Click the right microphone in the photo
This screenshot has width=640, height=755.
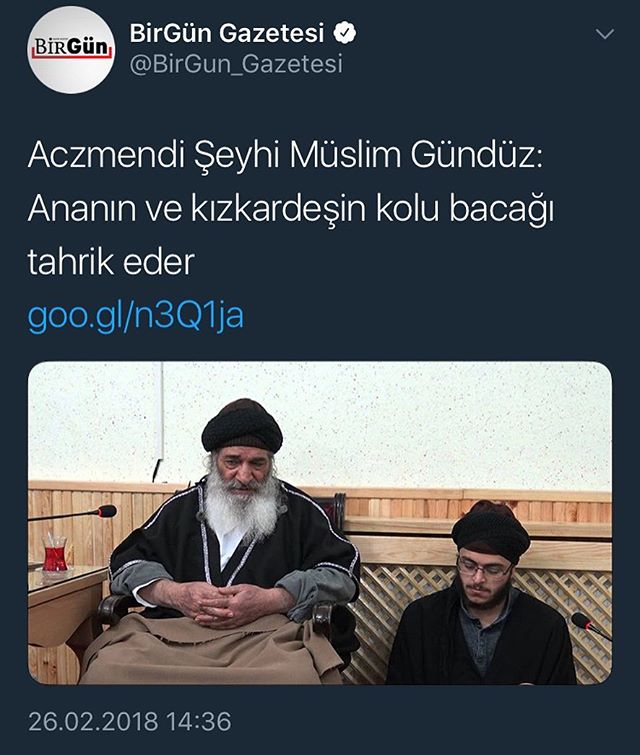[590, 625]
